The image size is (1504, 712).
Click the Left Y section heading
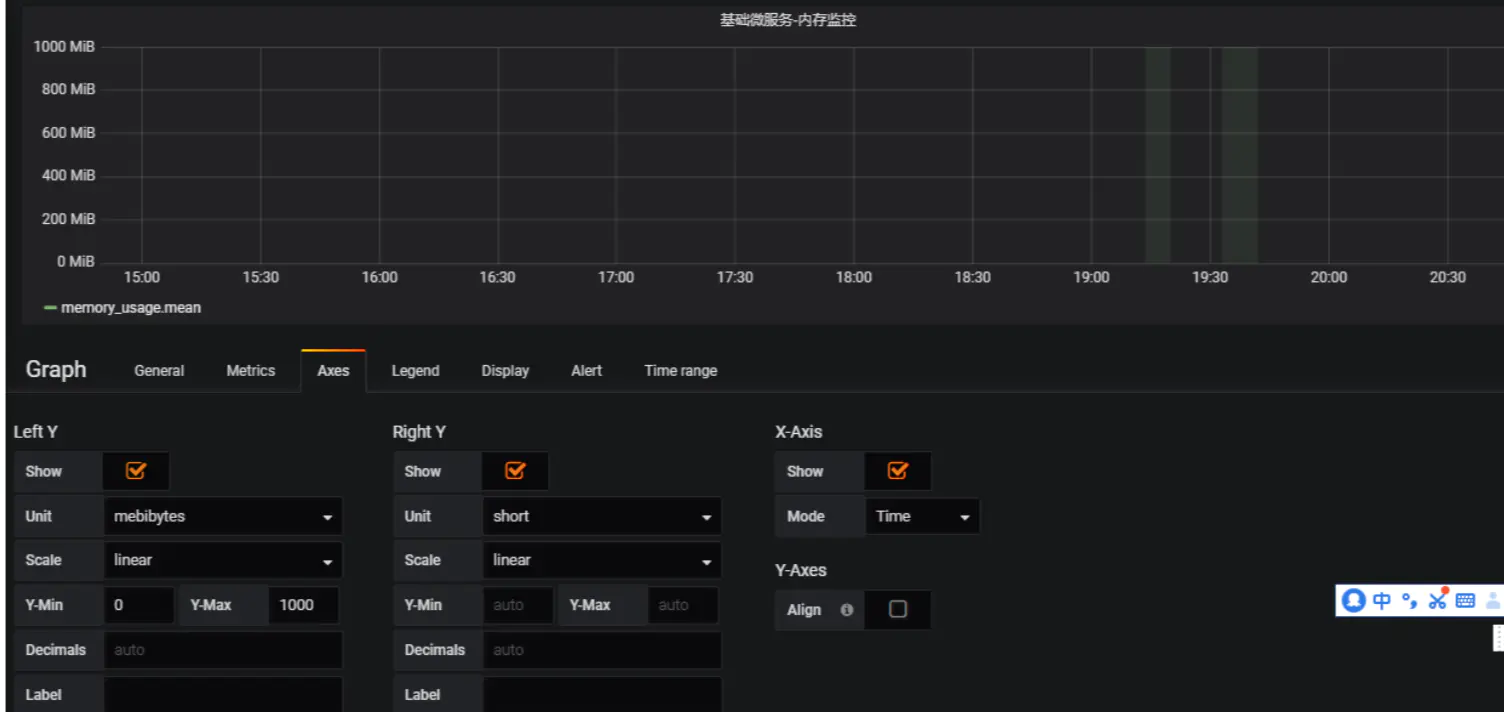coord(36,432)
